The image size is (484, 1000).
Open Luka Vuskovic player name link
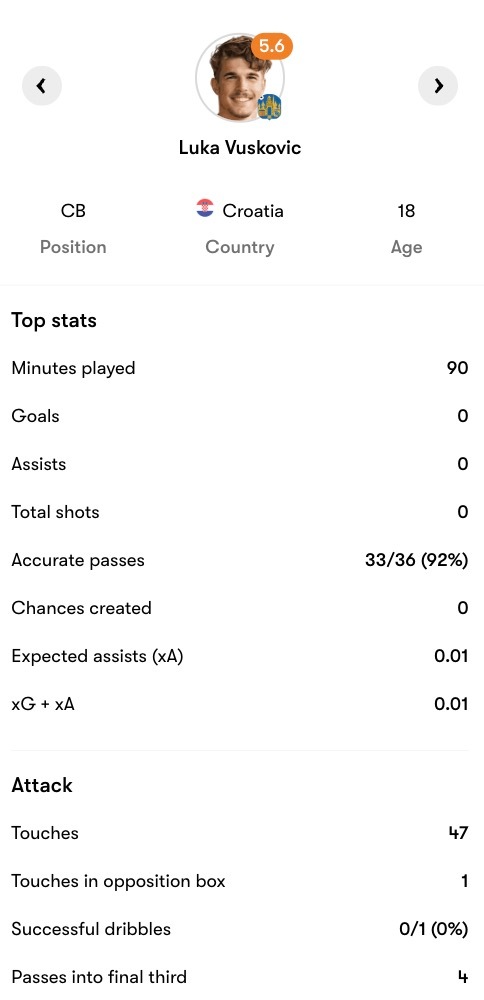pyautogui.click(x=240, y=148)
